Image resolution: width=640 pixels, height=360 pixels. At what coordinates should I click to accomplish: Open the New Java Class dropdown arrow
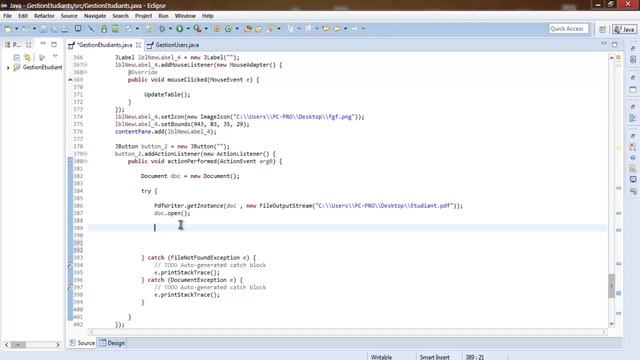pos(237,29)
